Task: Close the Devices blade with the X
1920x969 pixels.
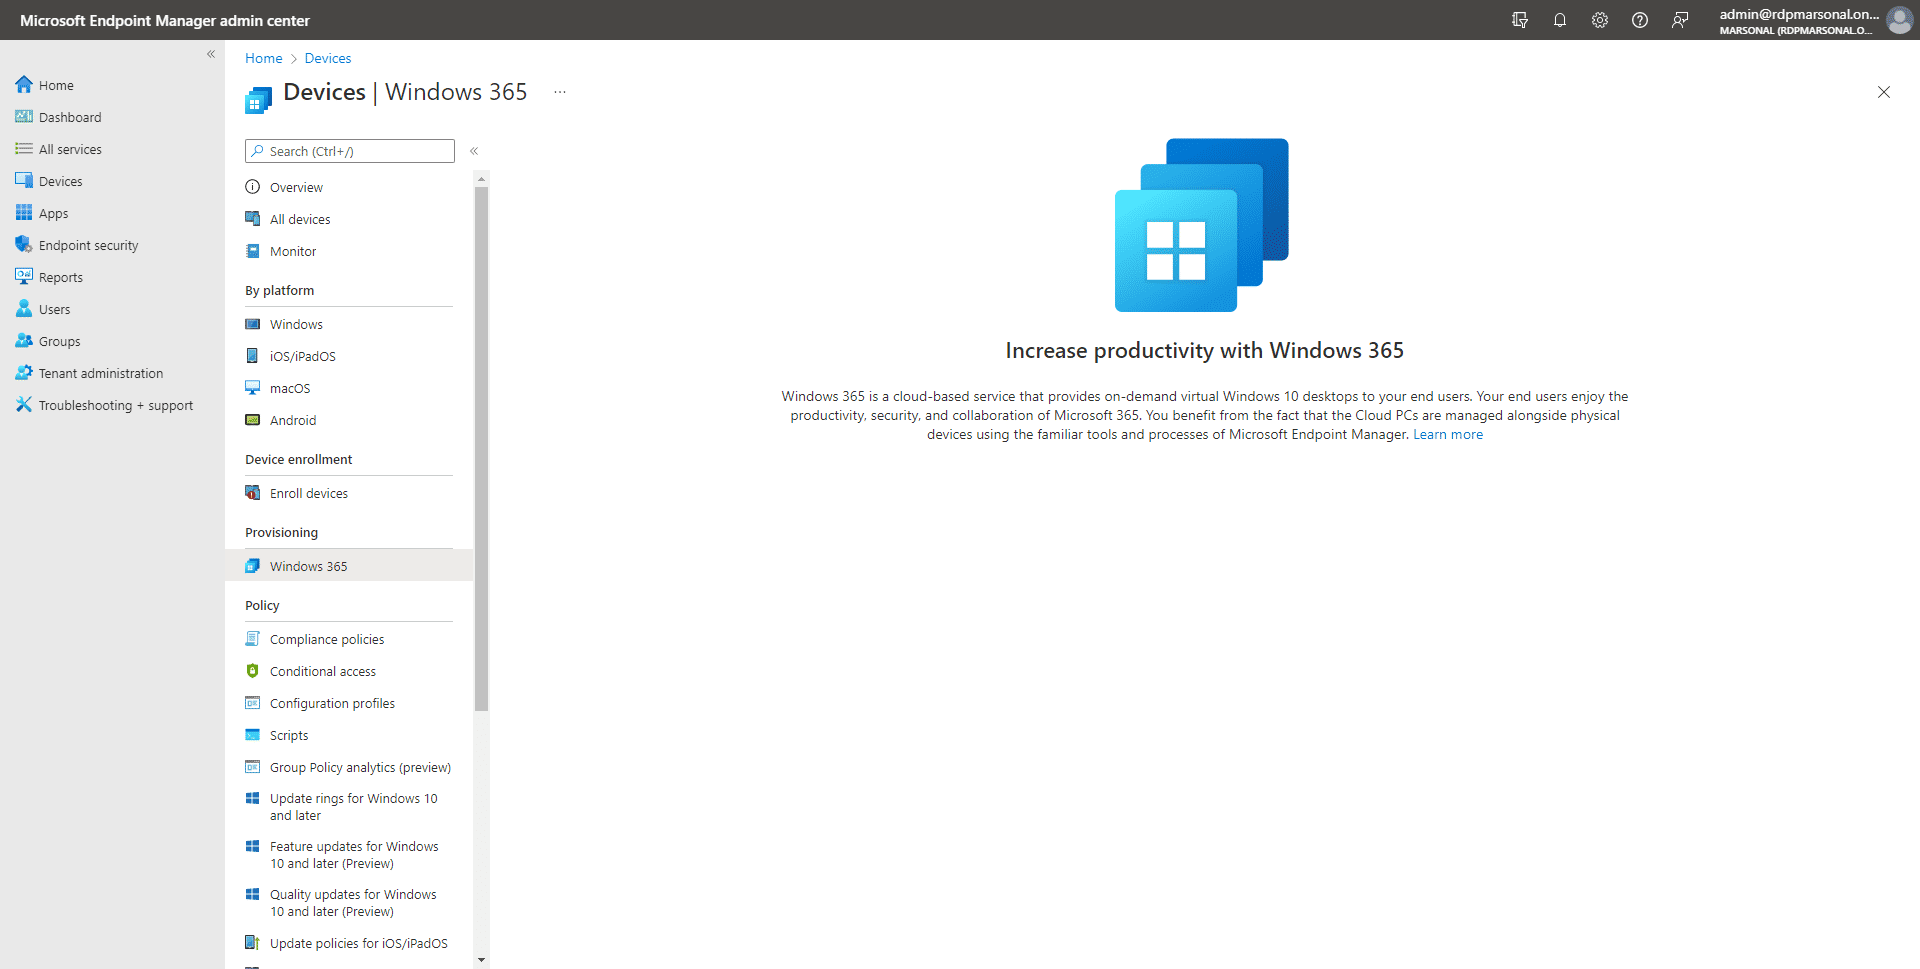Action: click(x=1884, y=92)
